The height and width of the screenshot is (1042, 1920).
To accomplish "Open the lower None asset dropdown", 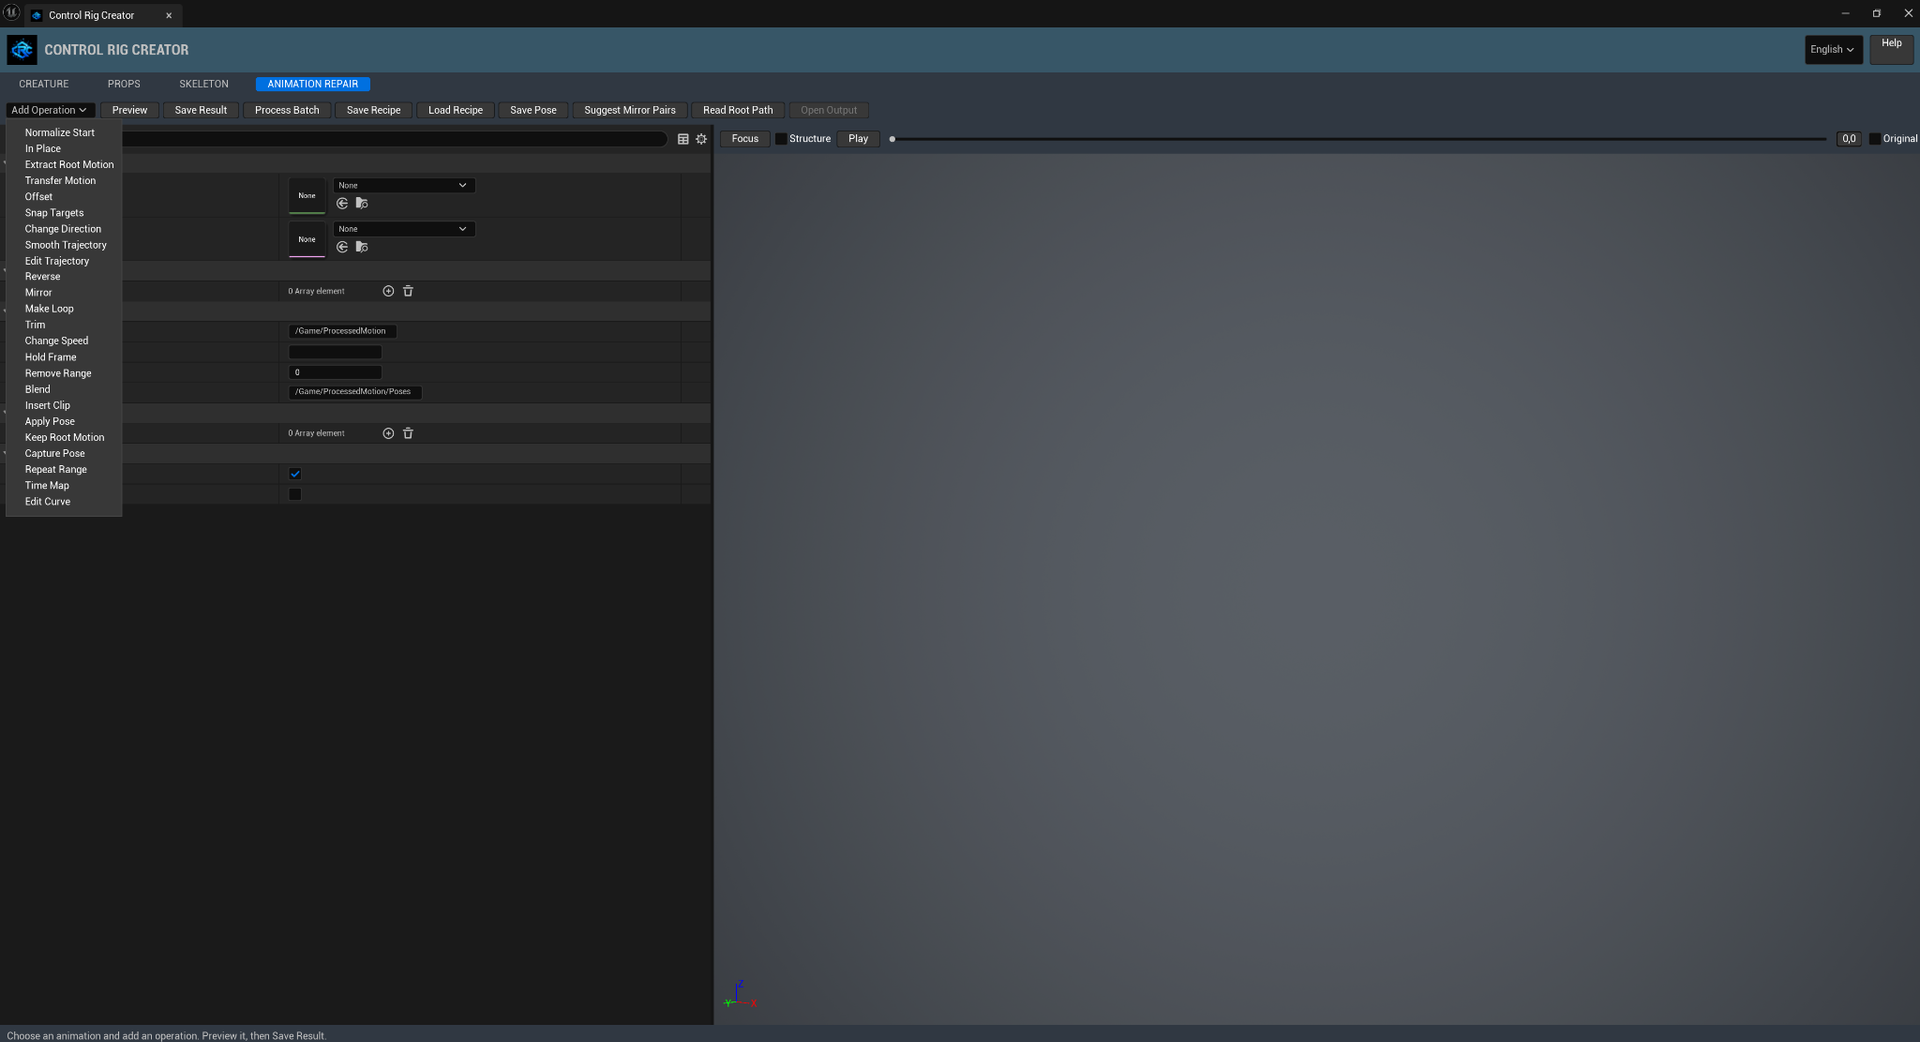I will coord(404,229).
